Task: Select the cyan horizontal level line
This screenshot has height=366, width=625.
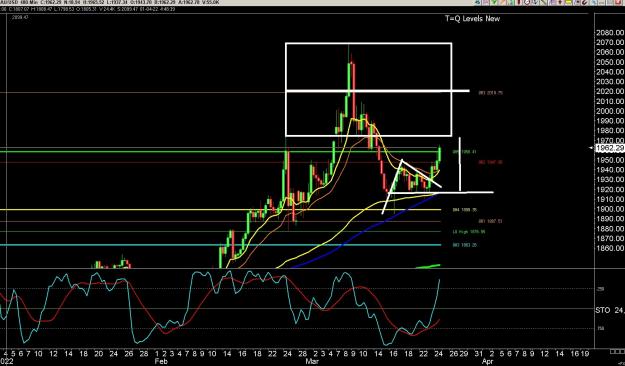Action: pos(220,245)
